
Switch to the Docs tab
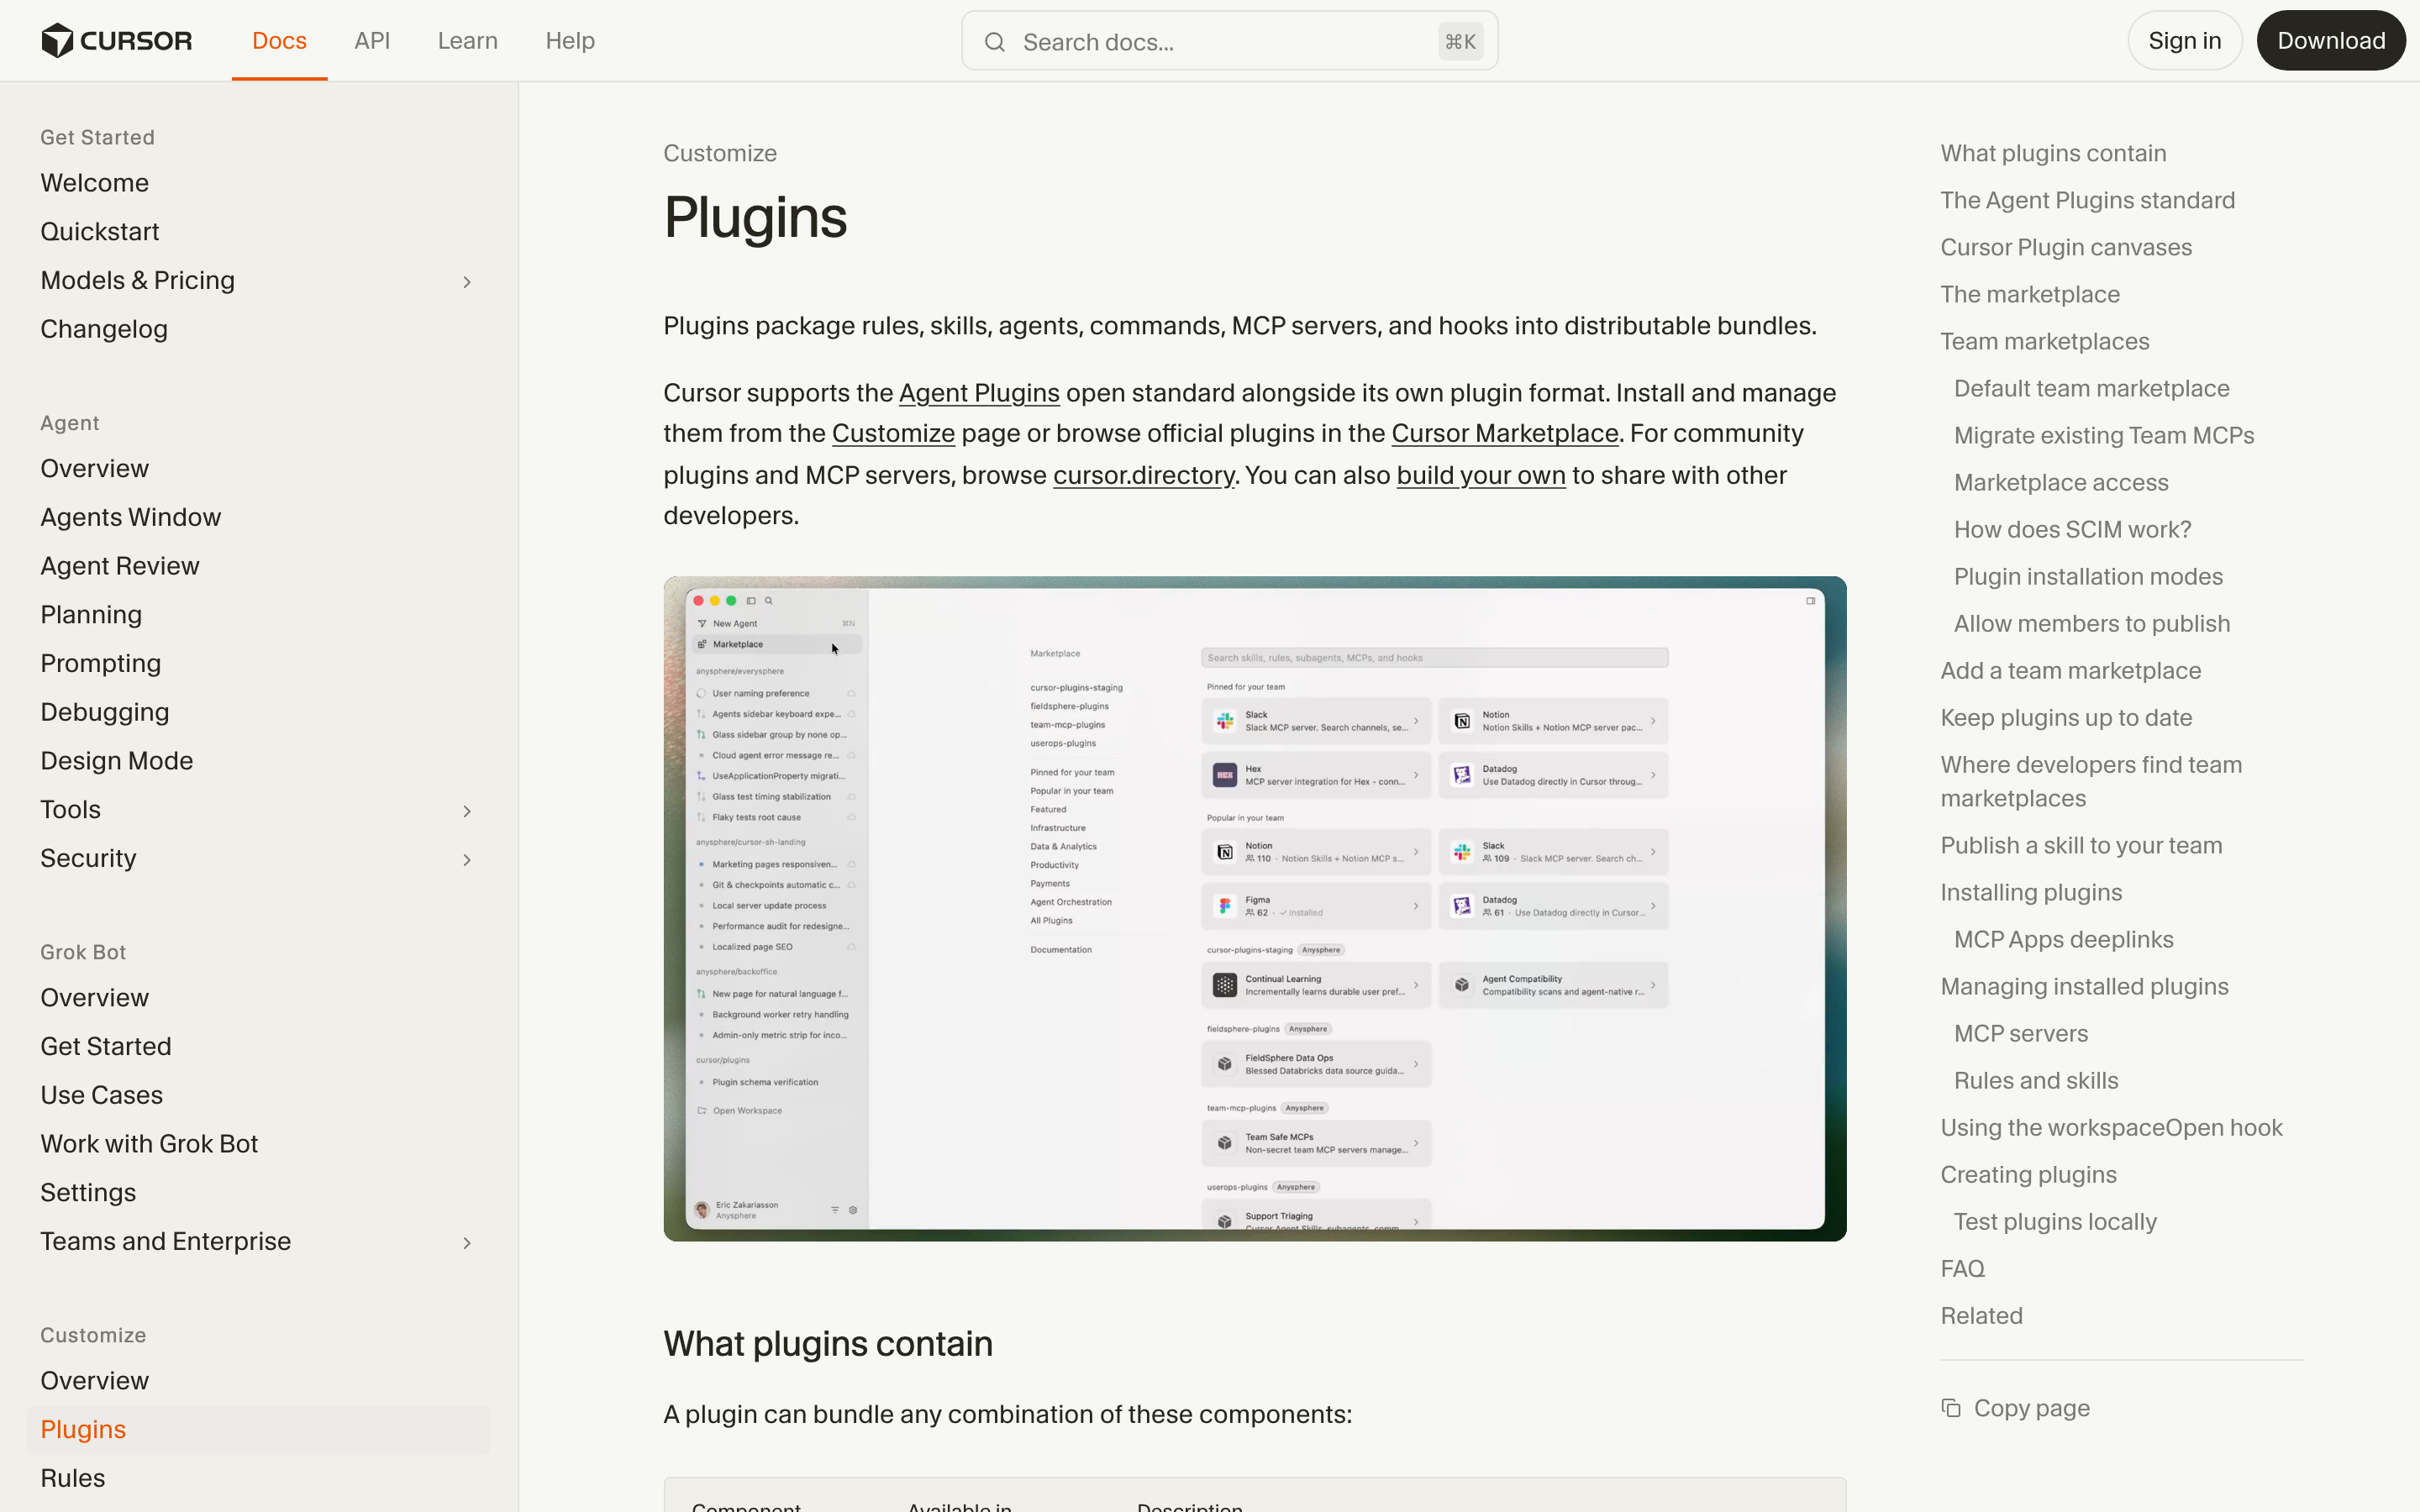tap(279, 41)
